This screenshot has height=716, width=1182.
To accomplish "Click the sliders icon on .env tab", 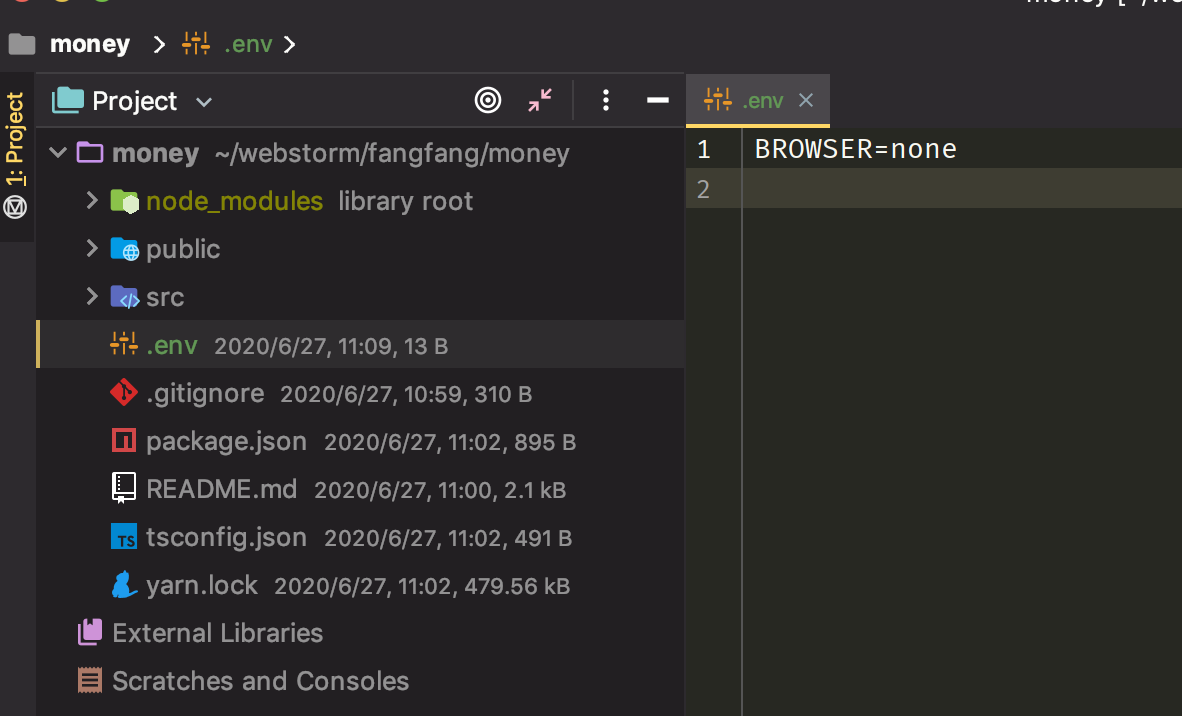I will click(718, 99).
